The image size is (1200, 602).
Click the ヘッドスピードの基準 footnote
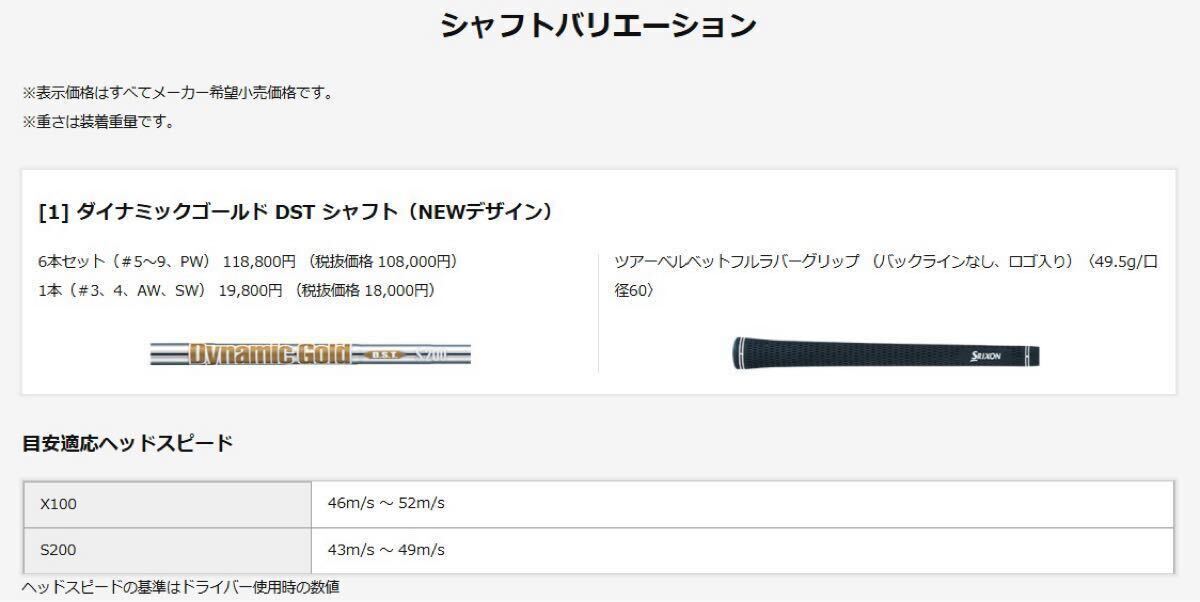(181, 587)
